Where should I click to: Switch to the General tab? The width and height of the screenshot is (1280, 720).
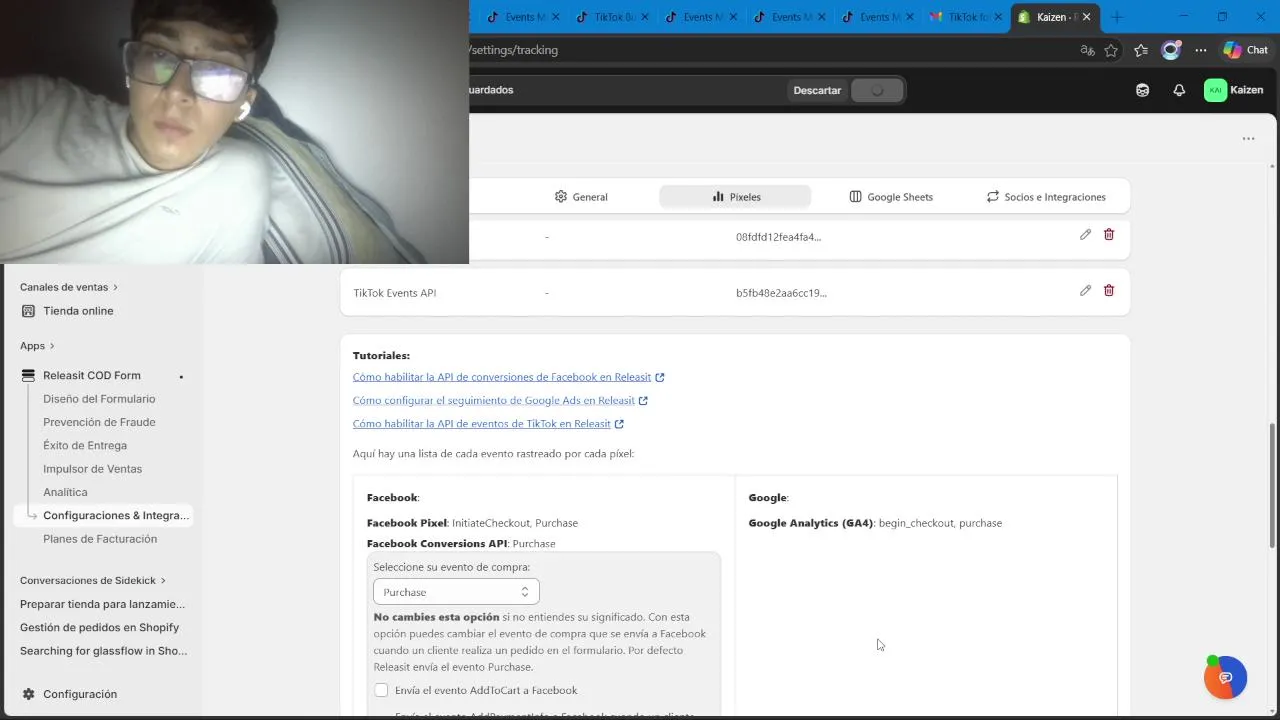[x=581, y=197]
